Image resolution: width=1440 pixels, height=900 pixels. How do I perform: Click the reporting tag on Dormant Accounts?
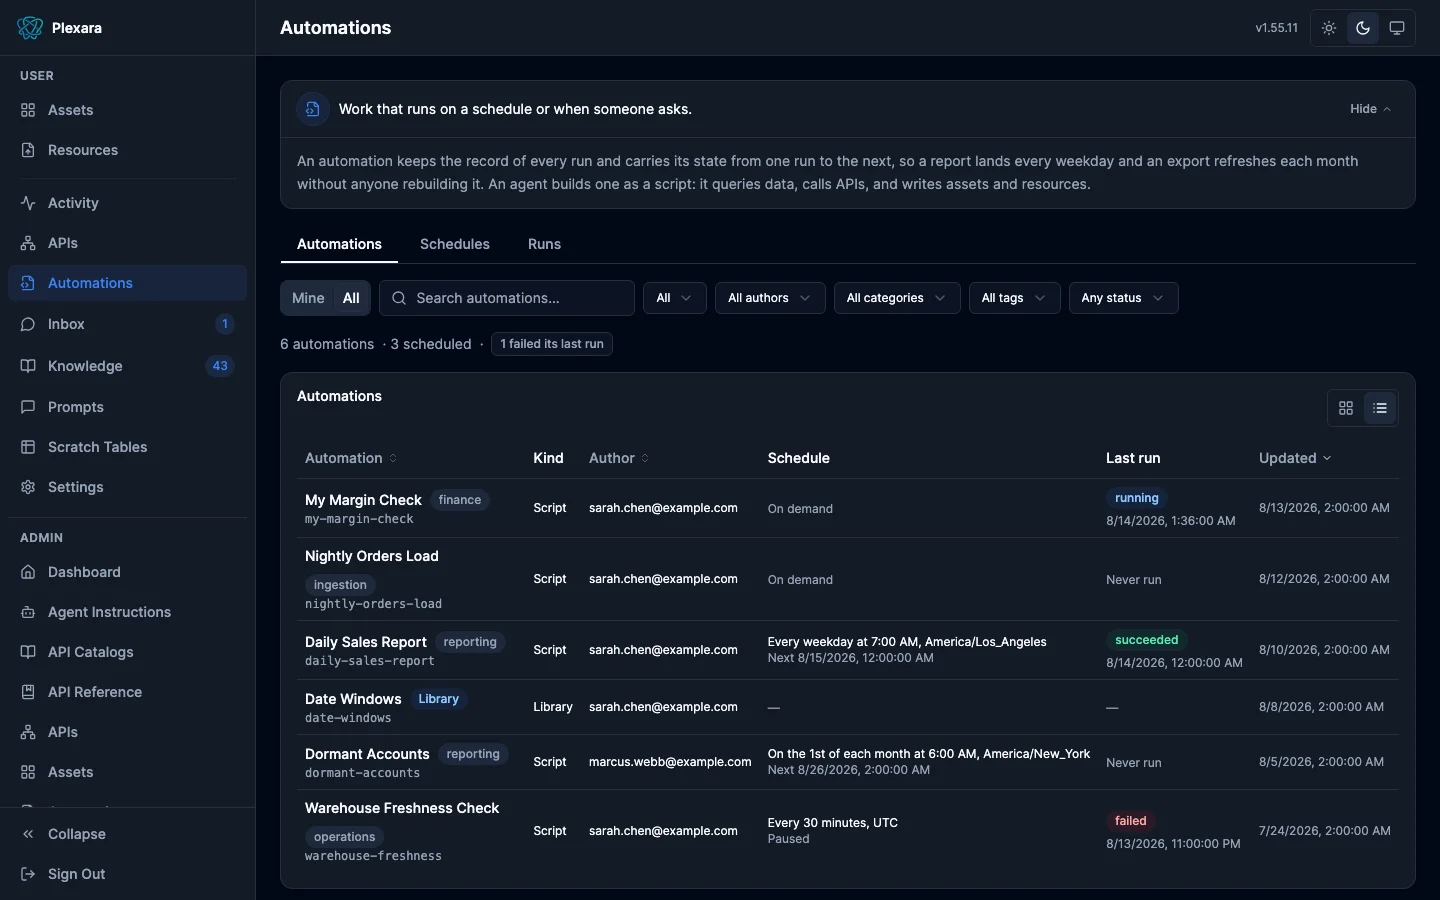(473, 754)
